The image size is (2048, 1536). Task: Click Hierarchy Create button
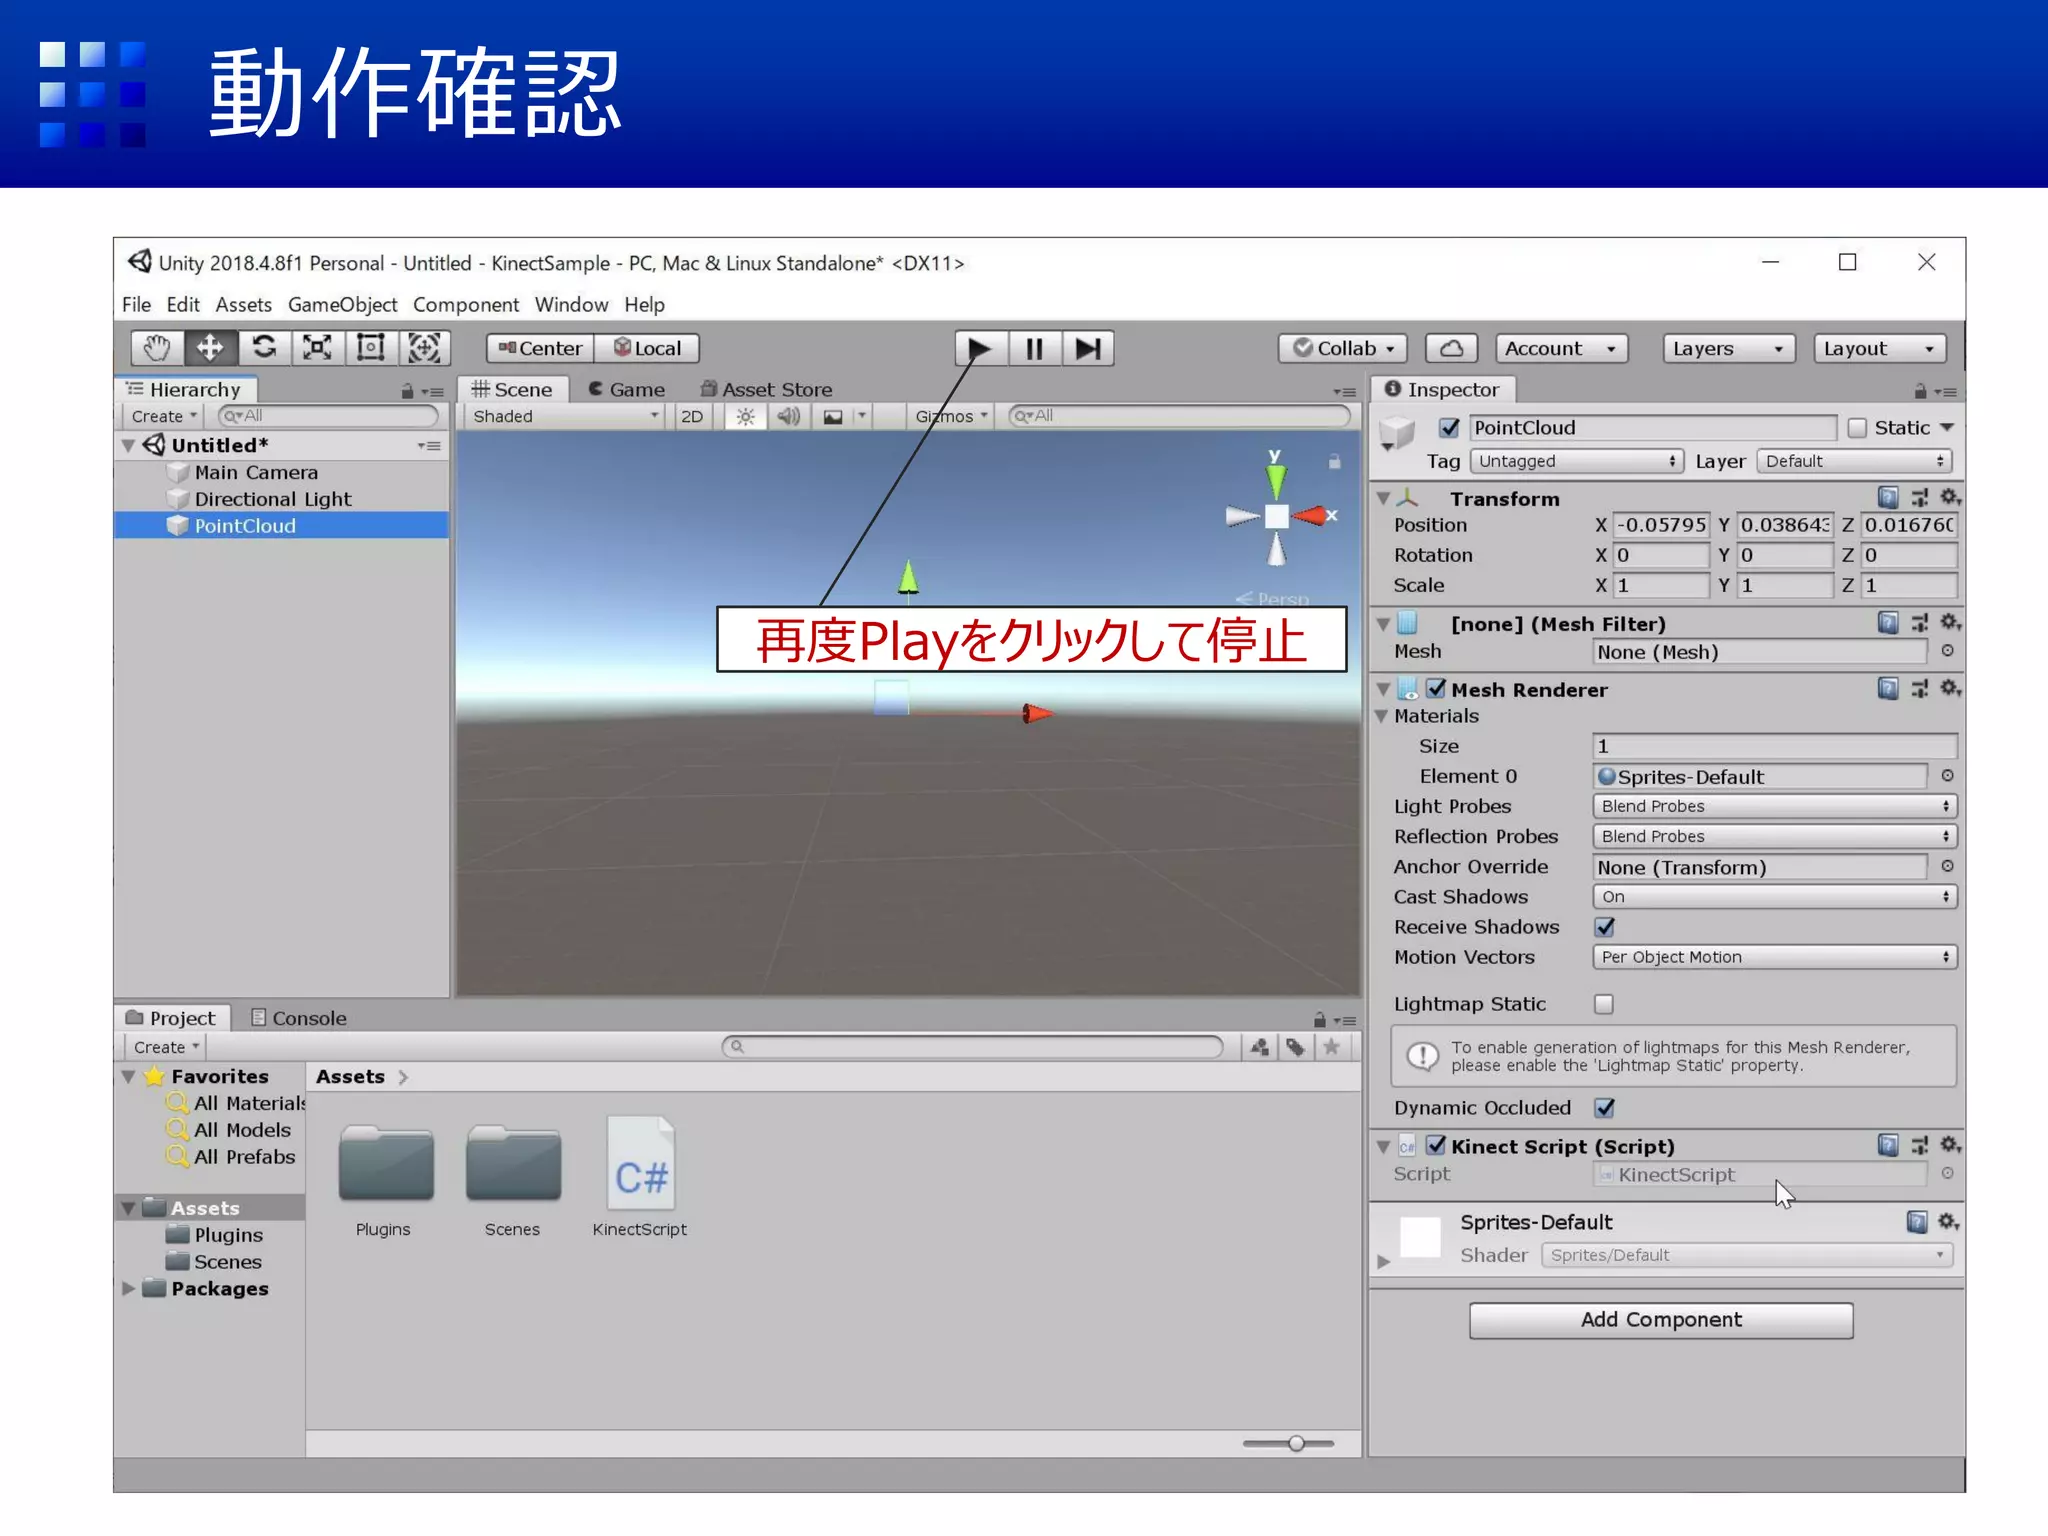click(163, 416)
